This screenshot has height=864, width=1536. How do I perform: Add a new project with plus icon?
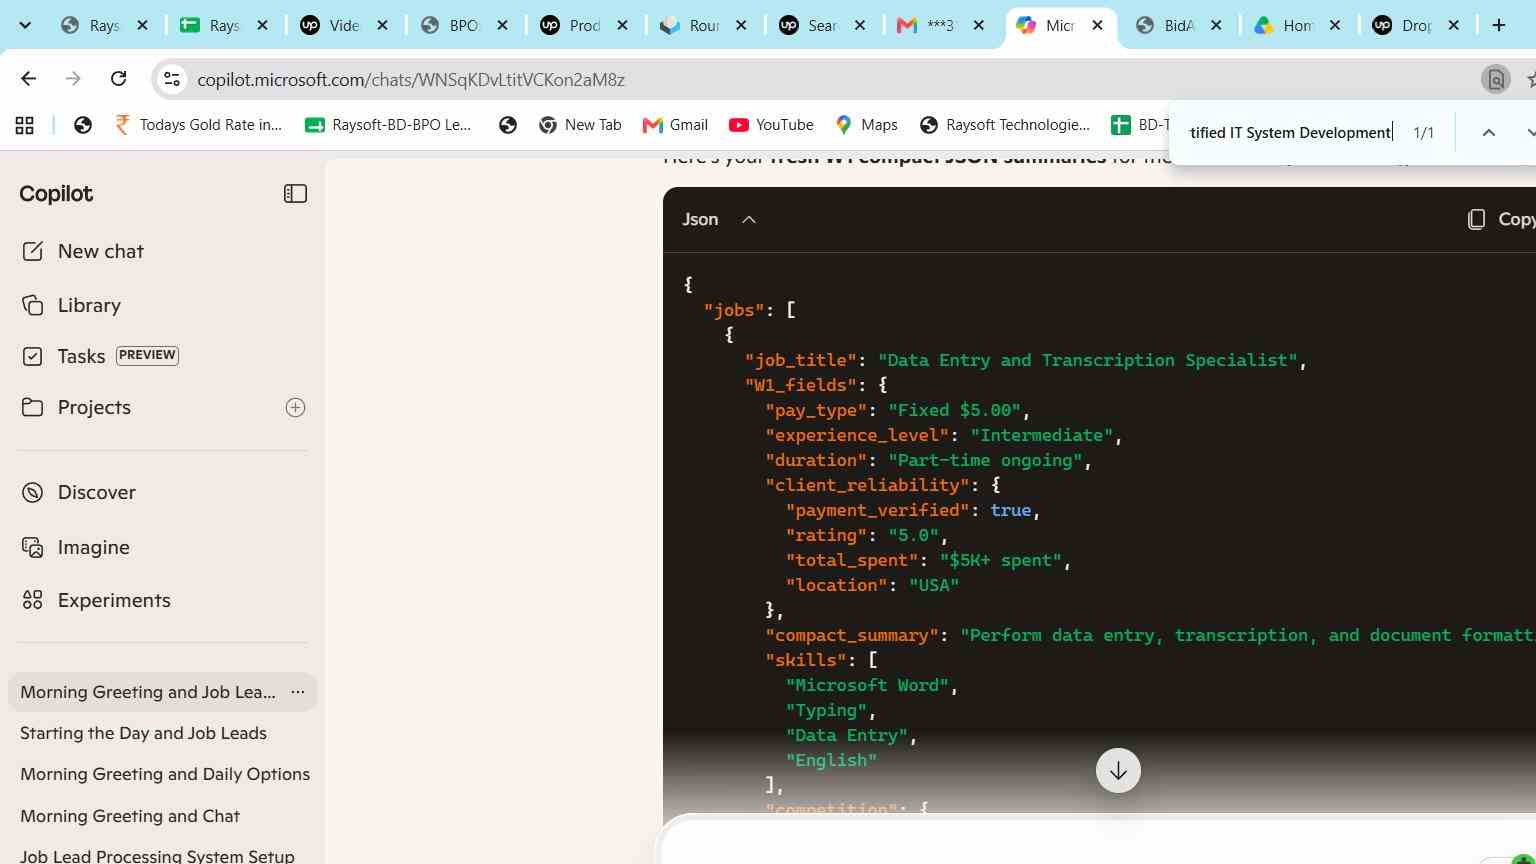[295, 407]
